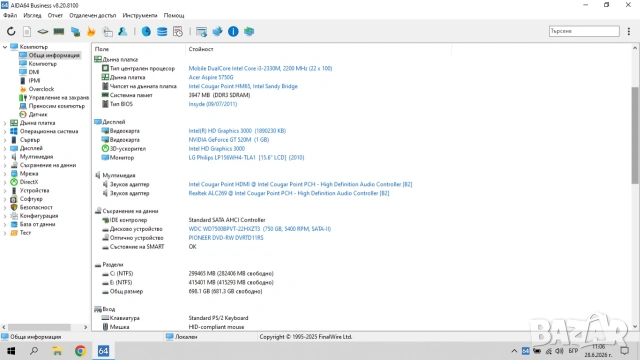Open the NVIDIA GeForce GT 520M link
This screenshot has height=360, width=640.
click(229, 140)
